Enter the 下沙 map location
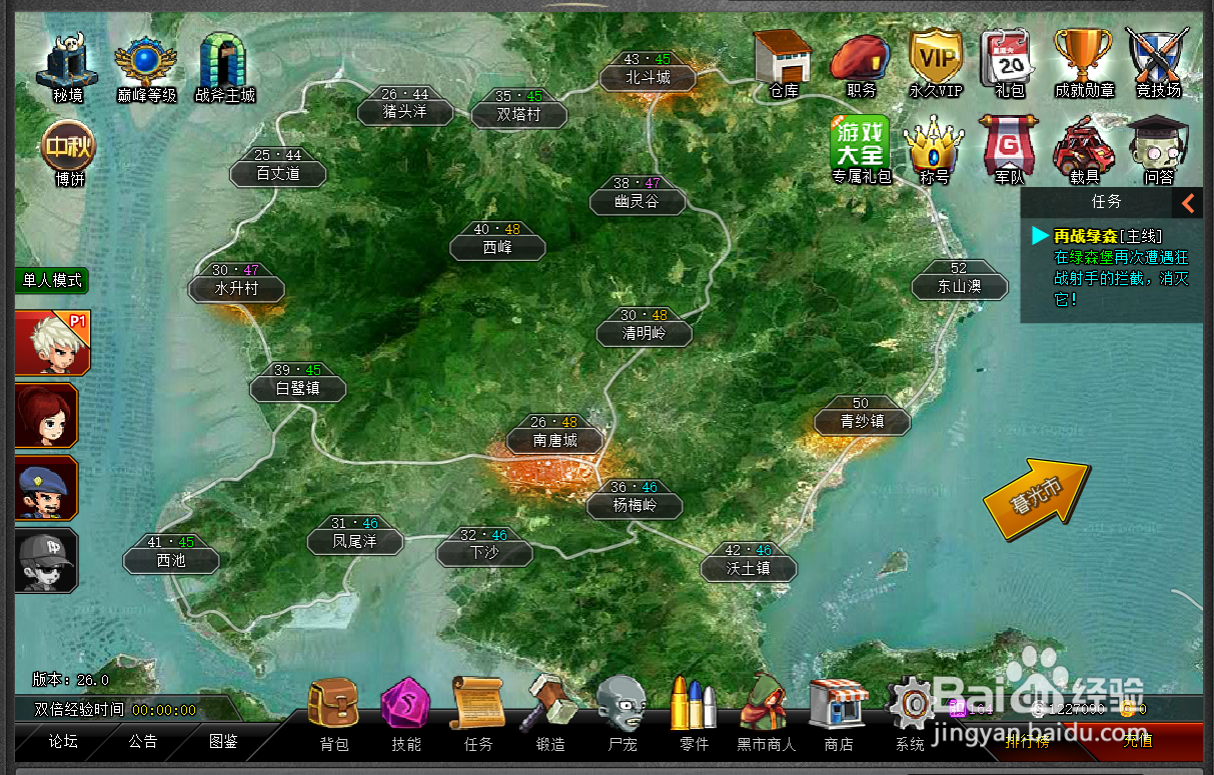 484,546
